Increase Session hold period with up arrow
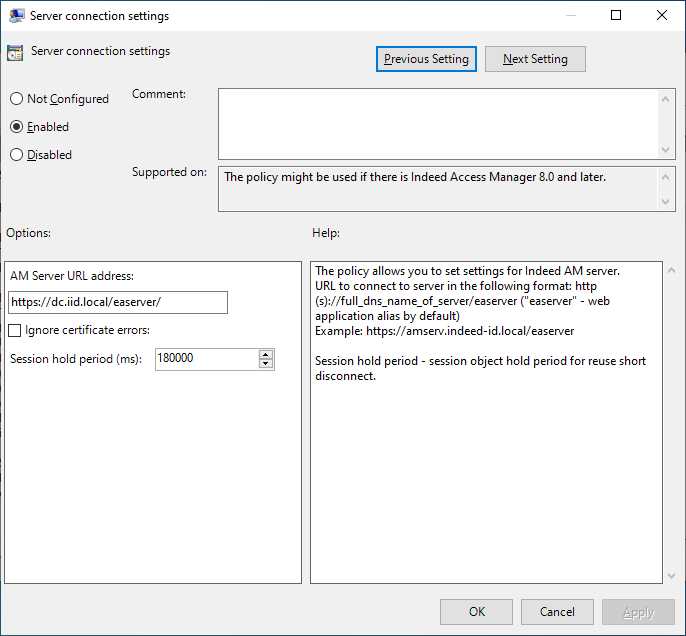 click(x=266, y=354)
